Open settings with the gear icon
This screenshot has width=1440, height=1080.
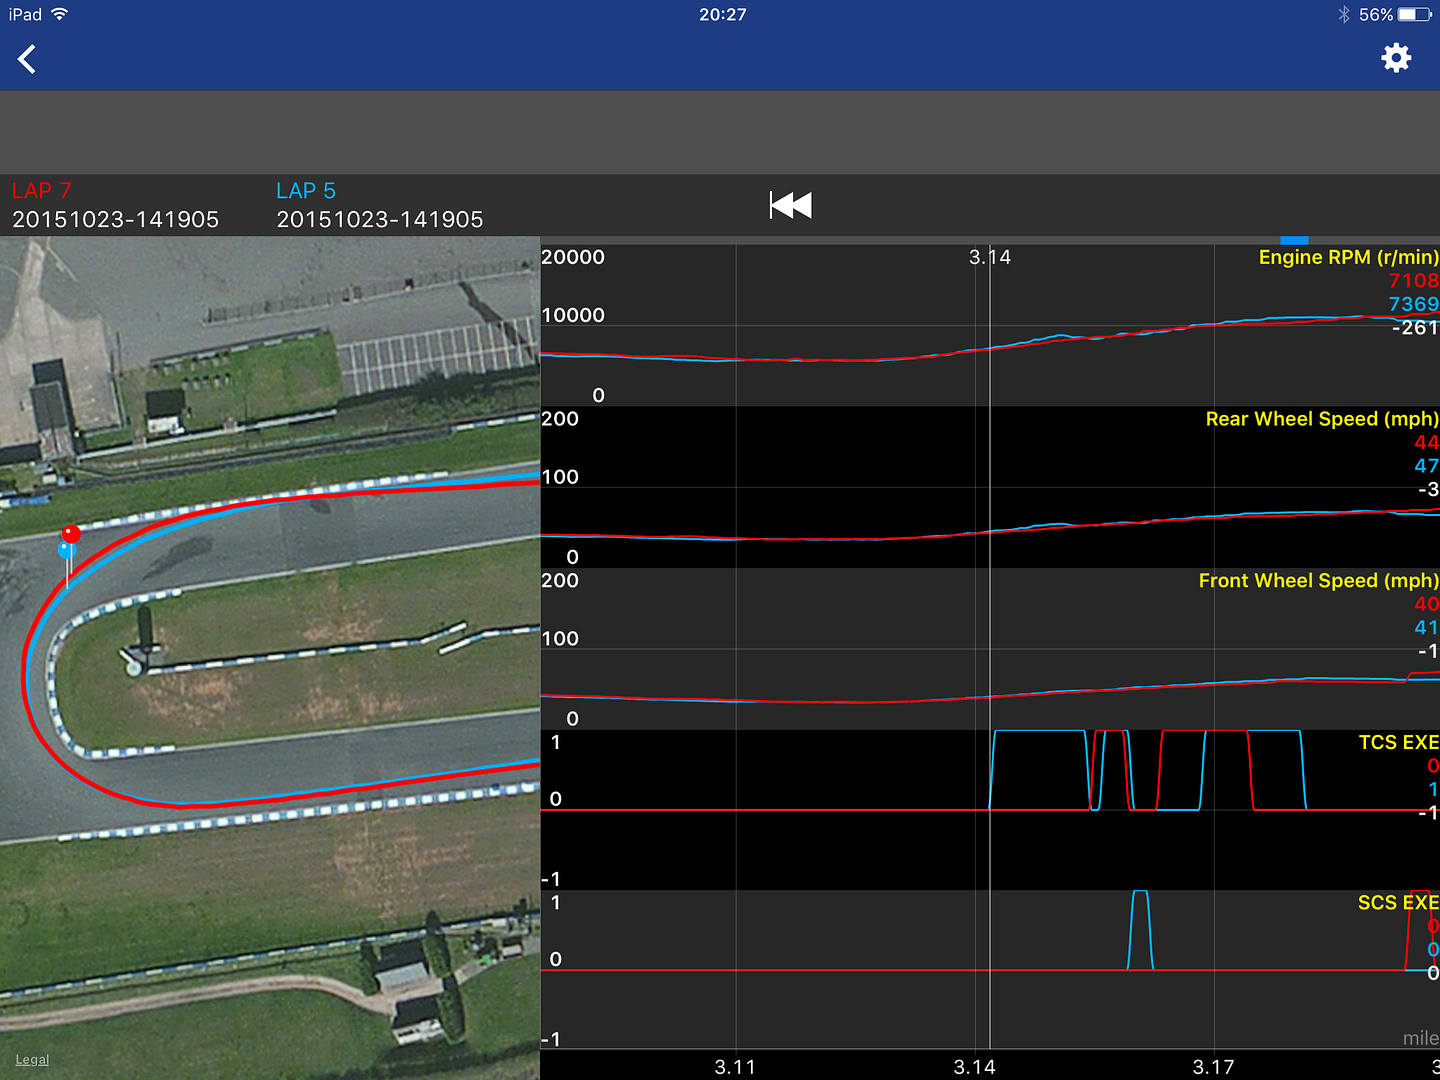coord(1396,57)
